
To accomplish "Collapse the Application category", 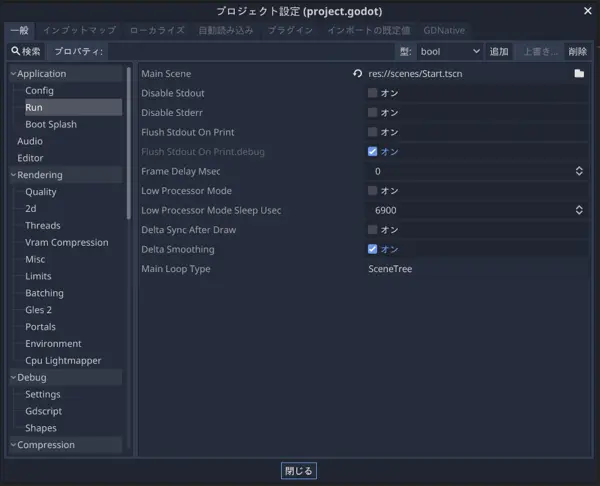I will click(13, 73).
